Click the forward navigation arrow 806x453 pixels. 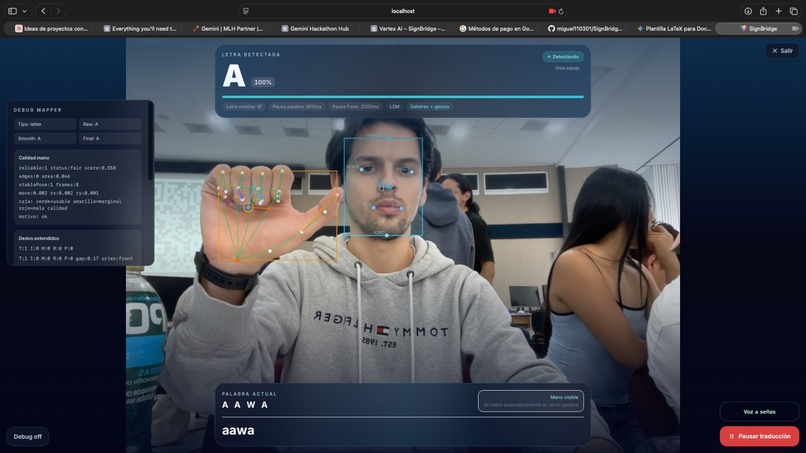pyautogui.click(x=58, y=11)
